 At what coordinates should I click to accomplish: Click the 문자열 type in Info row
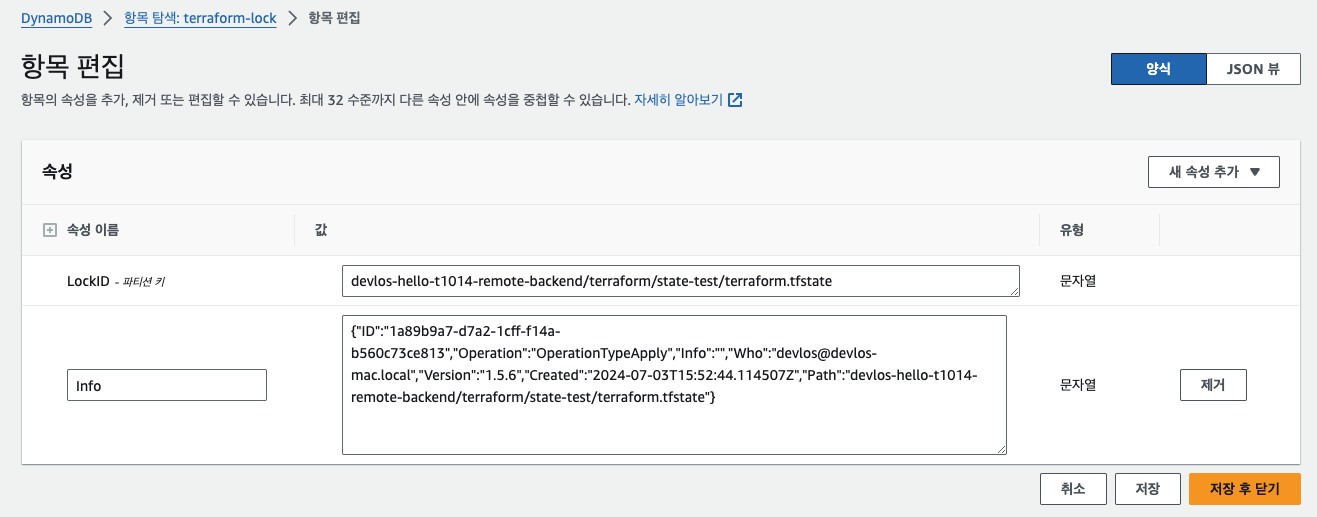(x=1078, y=385)
